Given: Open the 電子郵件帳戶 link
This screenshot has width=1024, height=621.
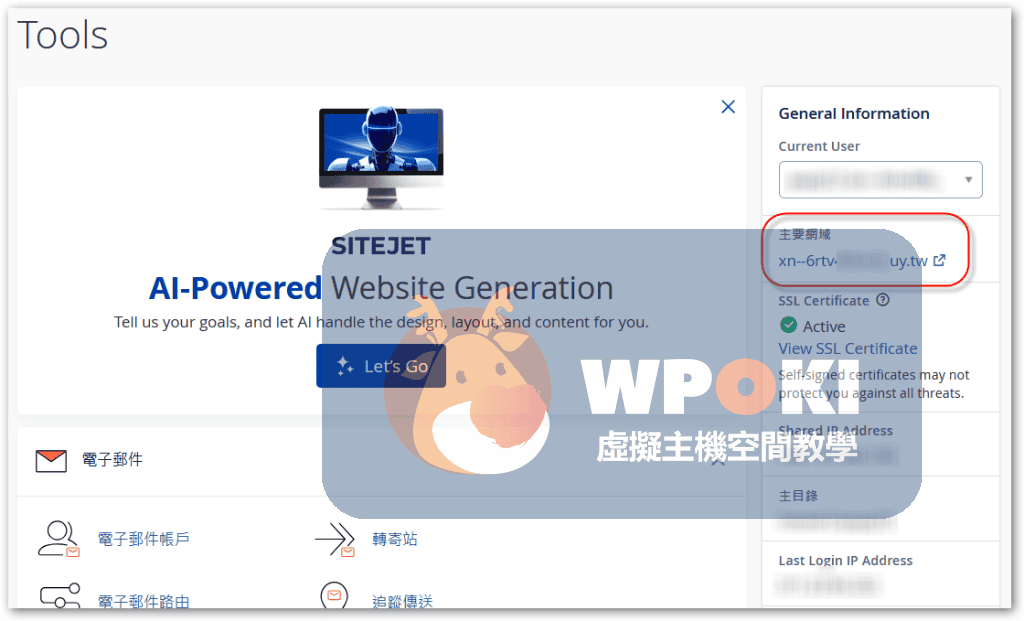Looking at the screenshot, I should 143,539.
